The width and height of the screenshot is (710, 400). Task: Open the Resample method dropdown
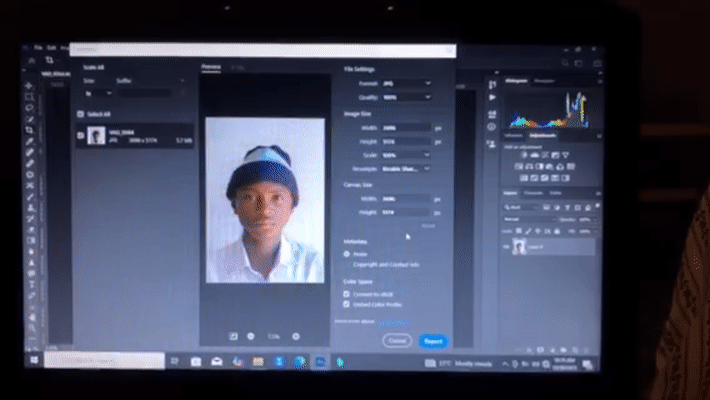[406, 169]
